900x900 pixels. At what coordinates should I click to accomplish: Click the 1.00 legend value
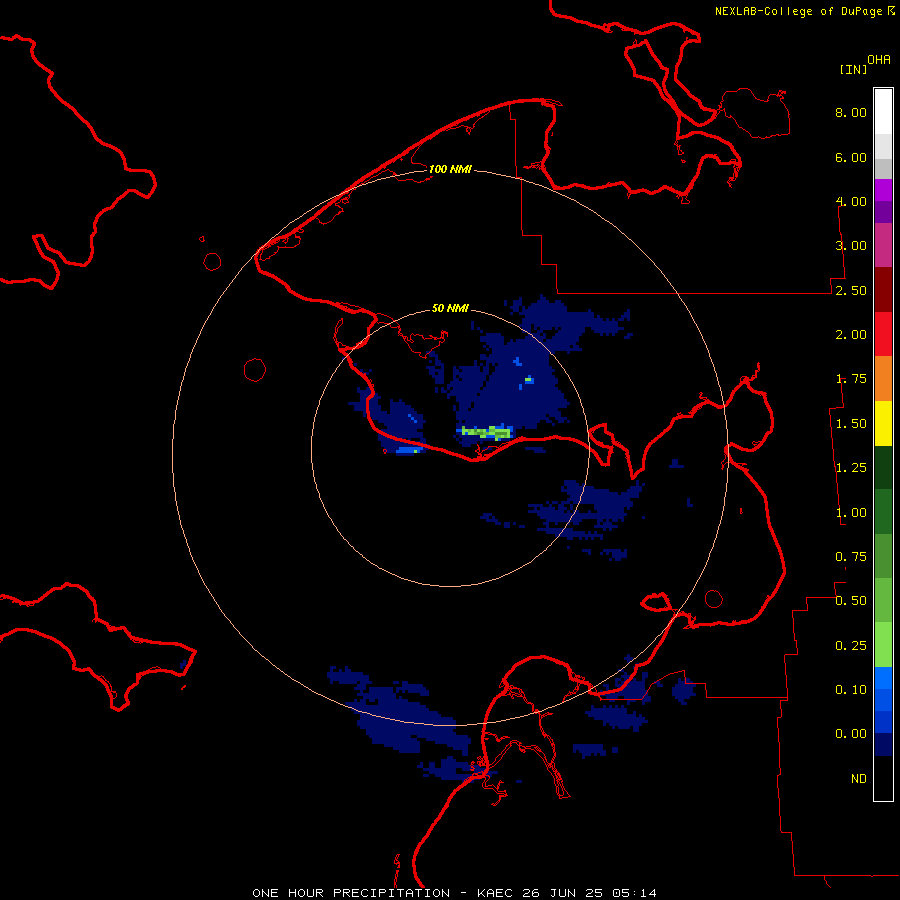851,513
